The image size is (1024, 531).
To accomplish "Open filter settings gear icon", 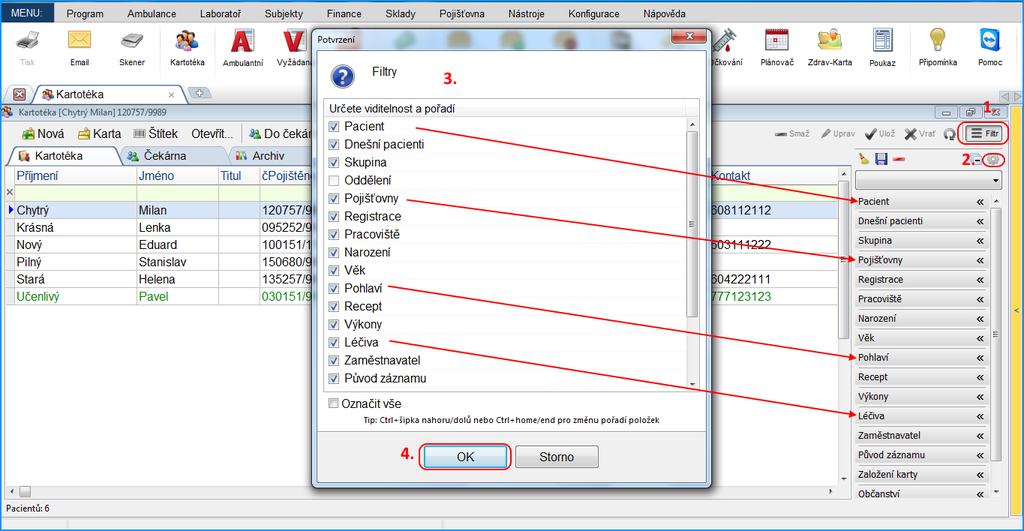I will (x=995, y=159).
